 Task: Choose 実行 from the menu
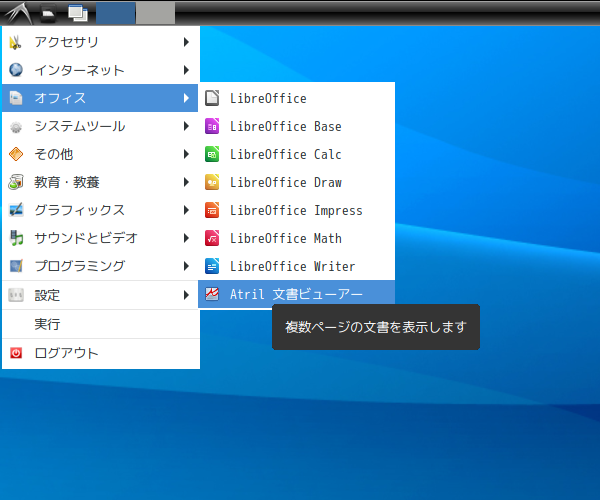(100, 324)
